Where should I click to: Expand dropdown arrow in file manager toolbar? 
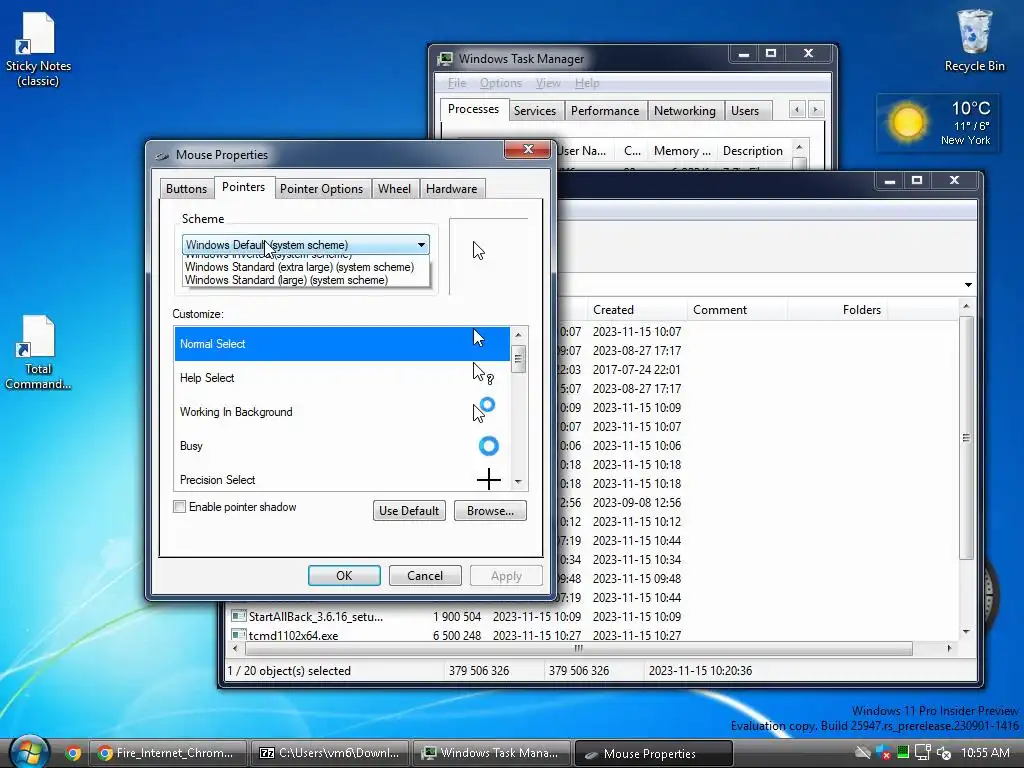[x=968, y=285]
